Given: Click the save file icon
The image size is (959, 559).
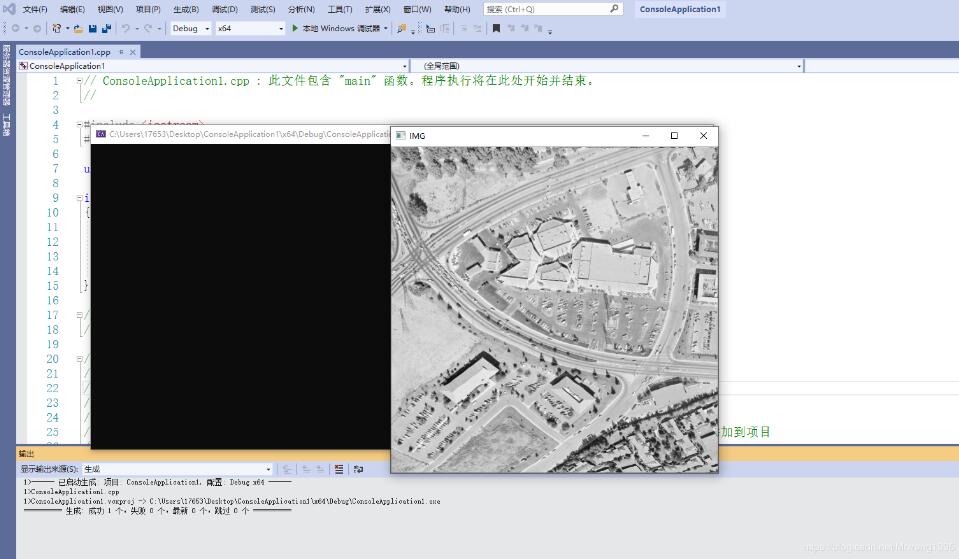Looking at the screenshot, I should click(92, 28).
